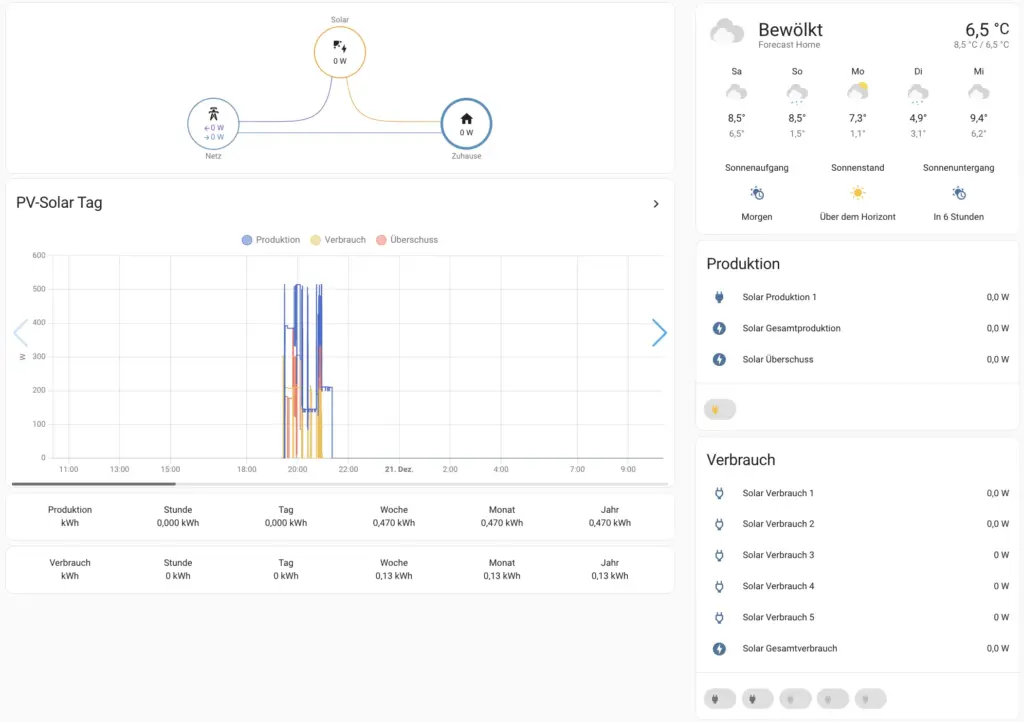Open the Sonnenaufgang sunrise icon
The image size is (1024, 722).
[x=757, y=194]
